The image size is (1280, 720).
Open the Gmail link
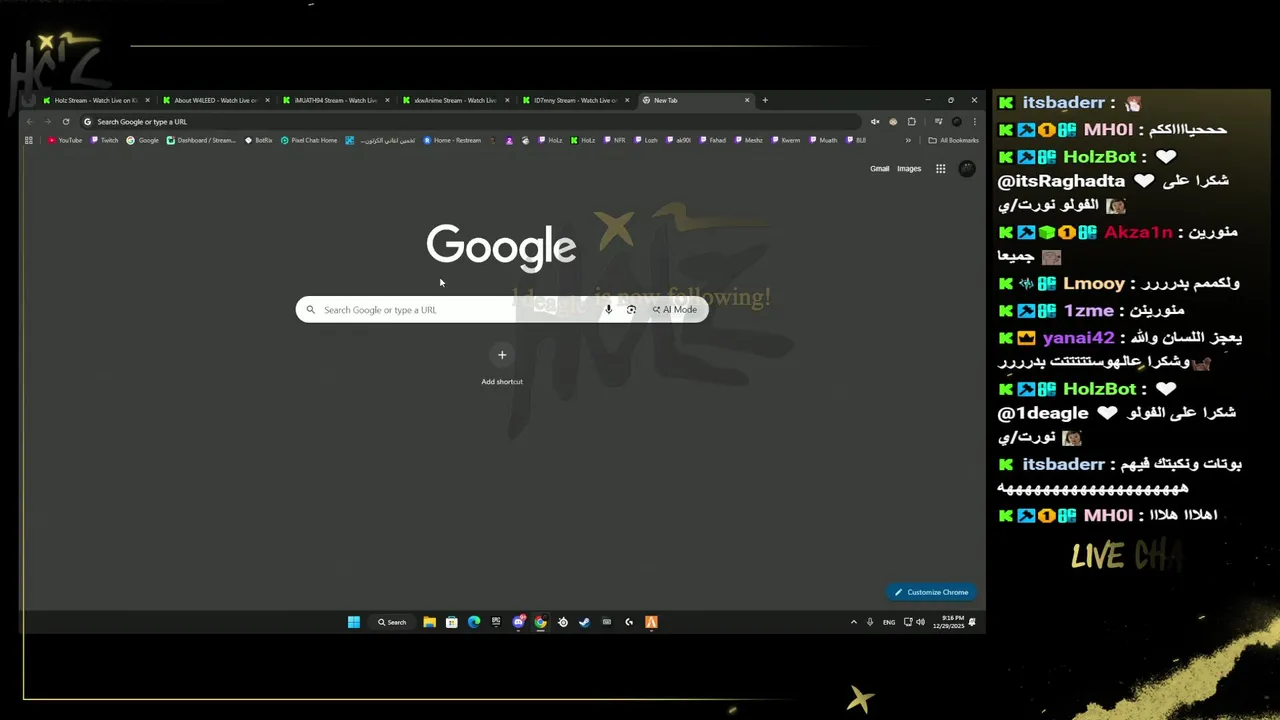click(879, 169)
